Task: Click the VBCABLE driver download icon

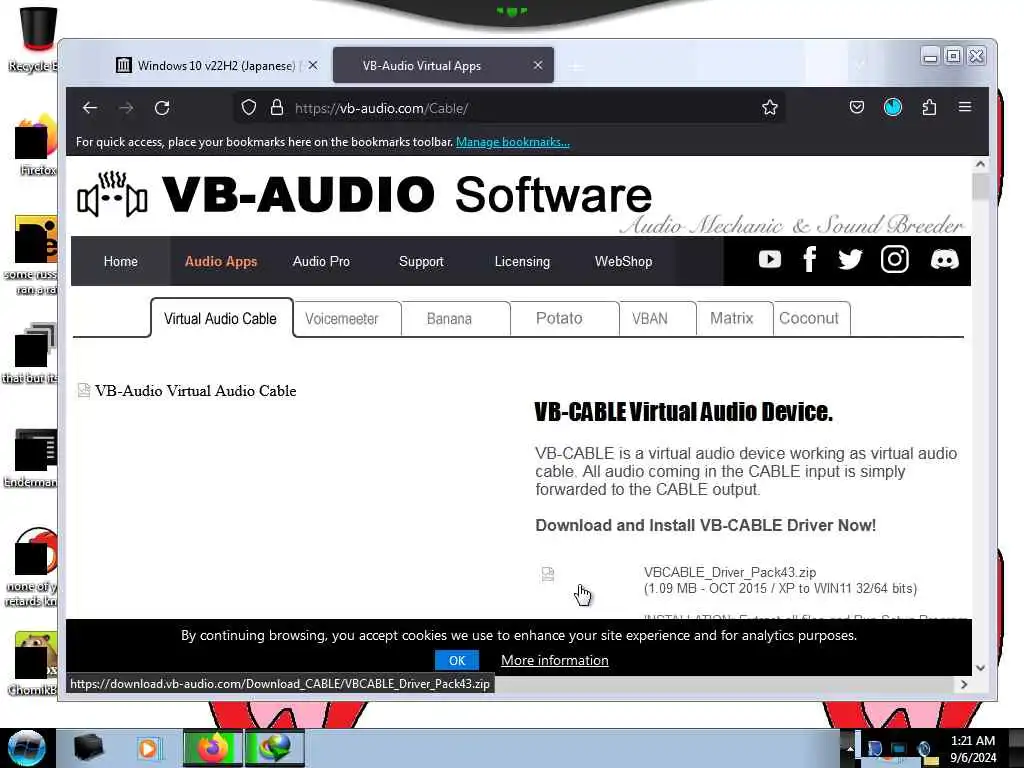Action: [548, 574]
